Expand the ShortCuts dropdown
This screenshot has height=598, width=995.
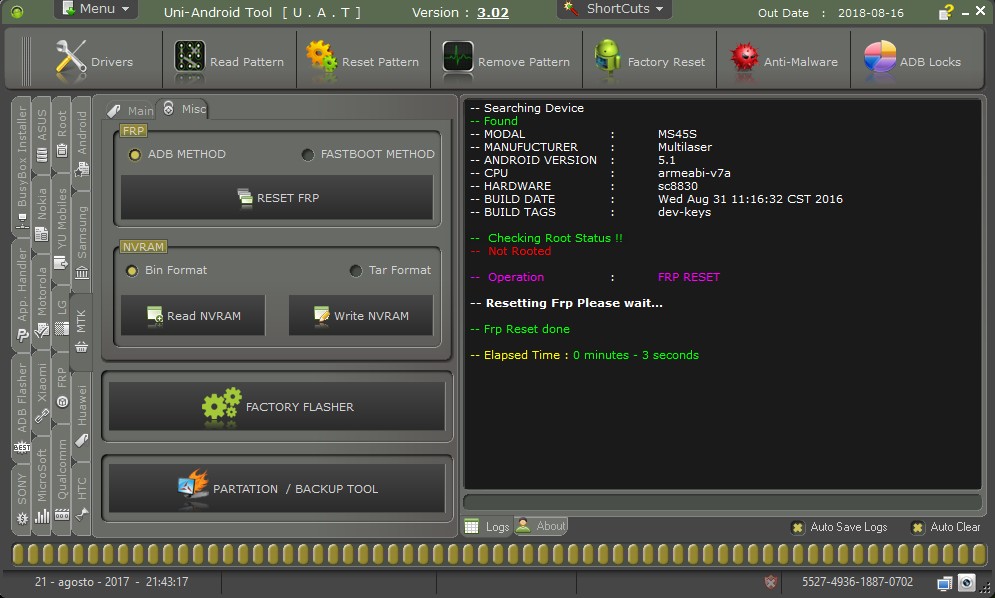(x=615, y=9)
